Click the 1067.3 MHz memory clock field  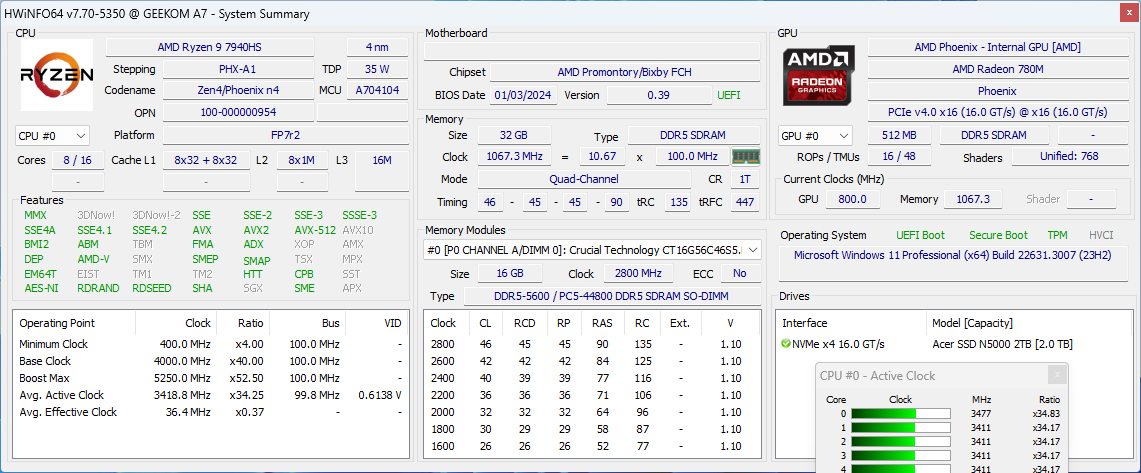pos(514,157)
